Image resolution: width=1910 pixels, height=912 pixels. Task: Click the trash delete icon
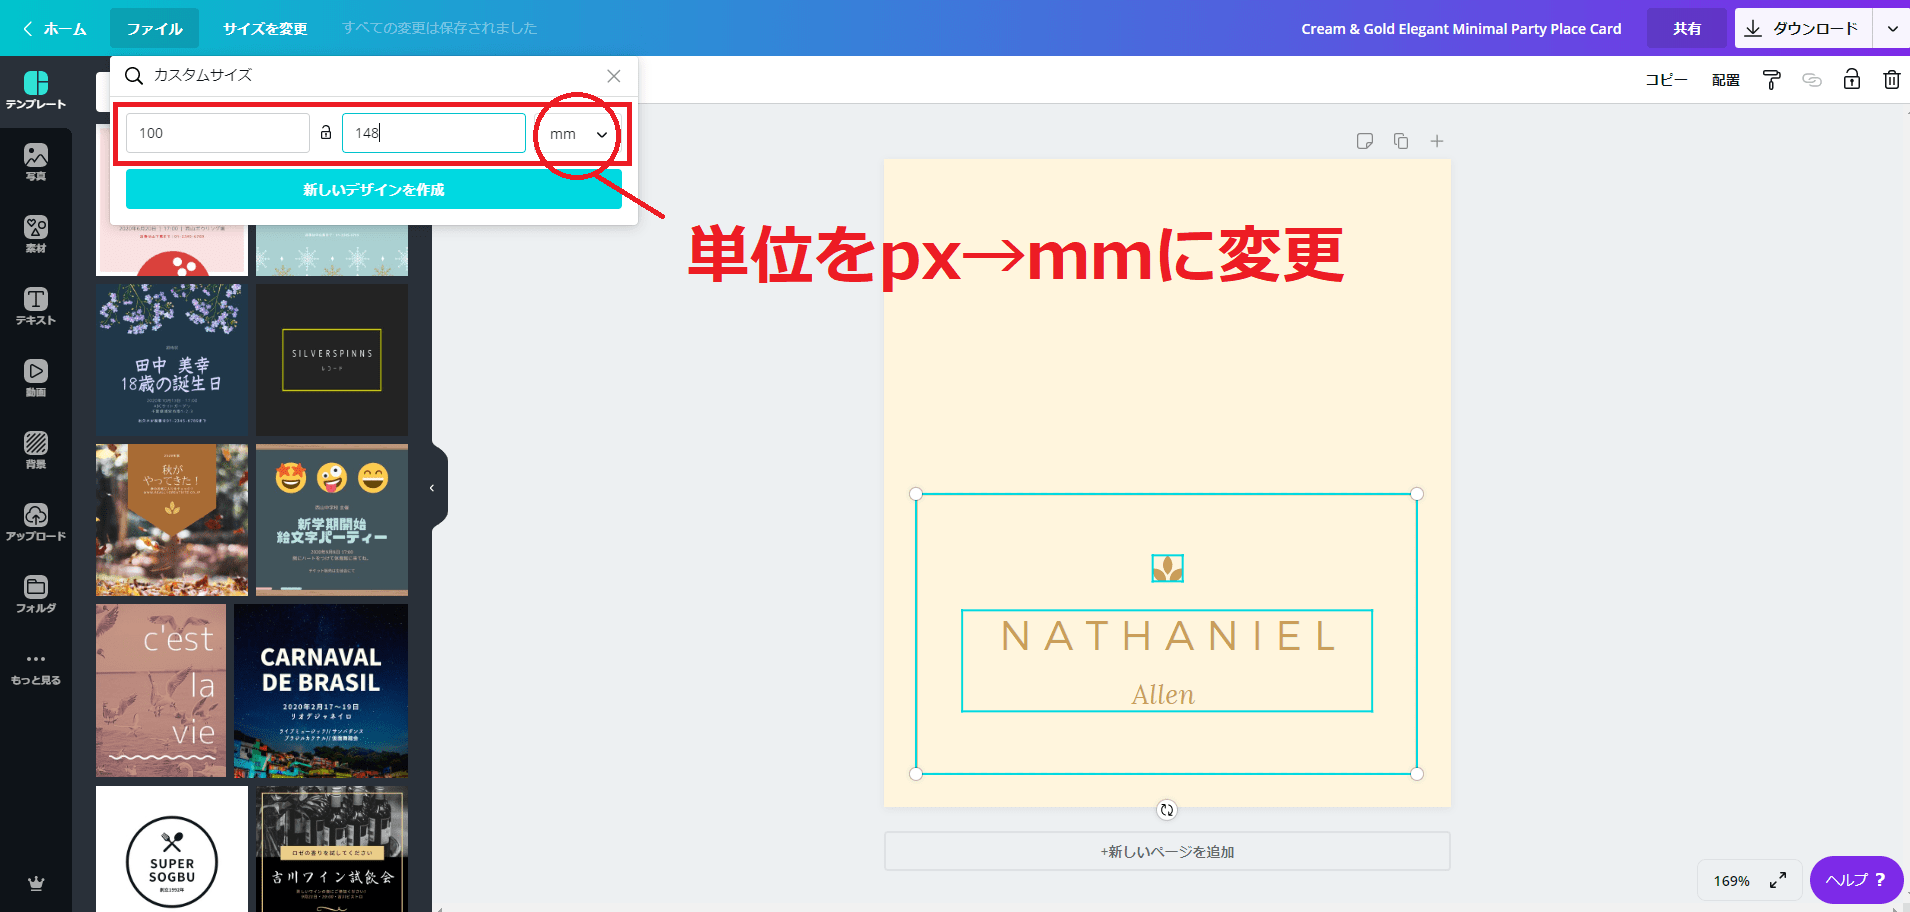(x=1891, y=80)
